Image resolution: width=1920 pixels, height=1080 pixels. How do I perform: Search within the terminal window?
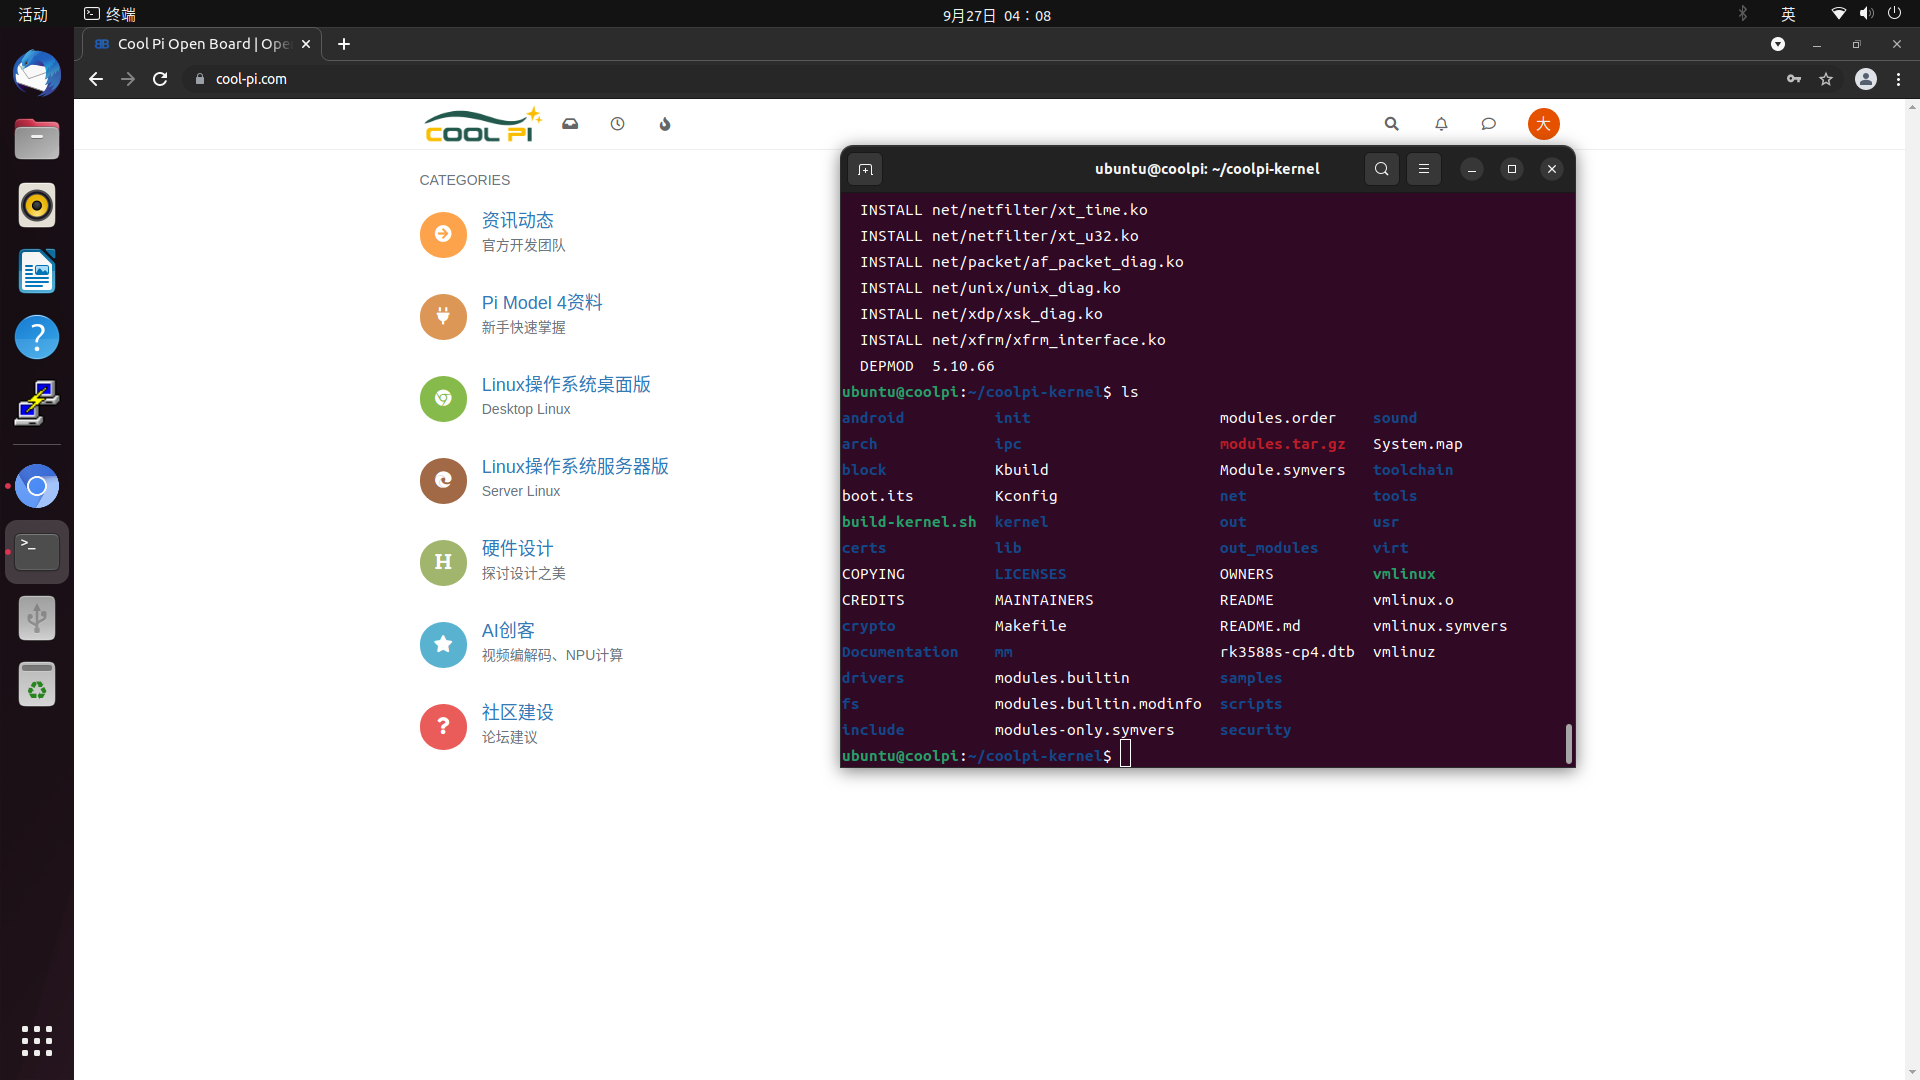pyautogui.click(x=1382, y=169)
